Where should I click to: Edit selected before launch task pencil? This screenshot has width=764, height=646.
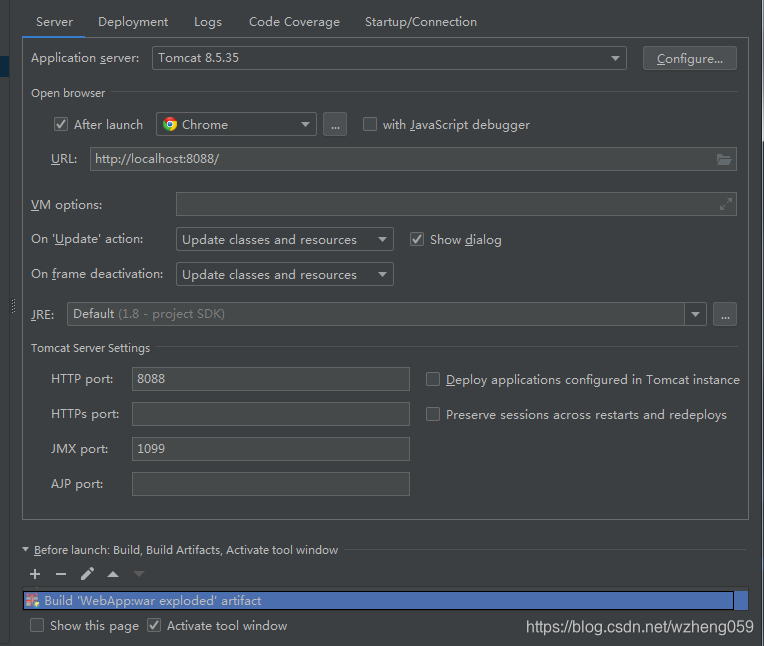pyautogui.click(x=87, y=574)
